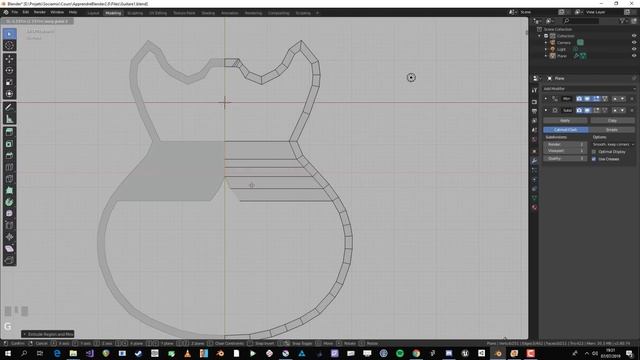Viewport: 640px width, 360px height.
Task: Adjust the Render subdivisions field
Action: pos(565,144)
